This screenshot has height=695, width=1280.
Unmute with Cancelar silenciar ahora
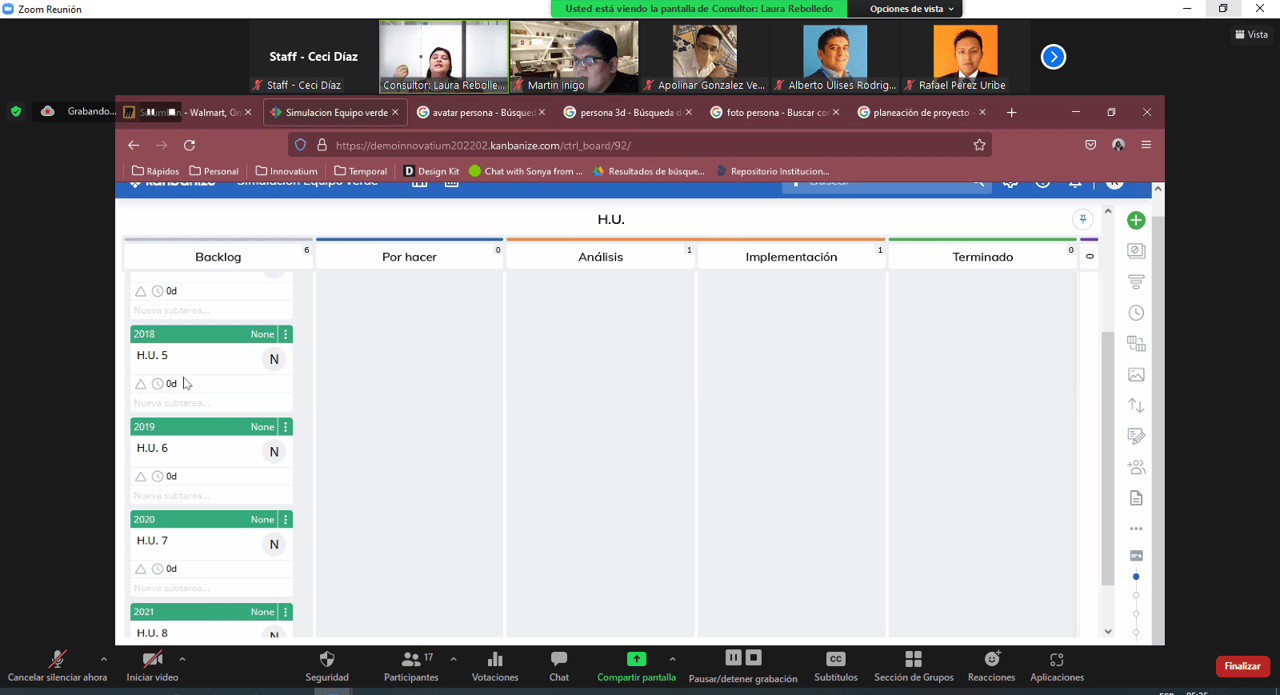pyautogui.click(x=57, y=666)
